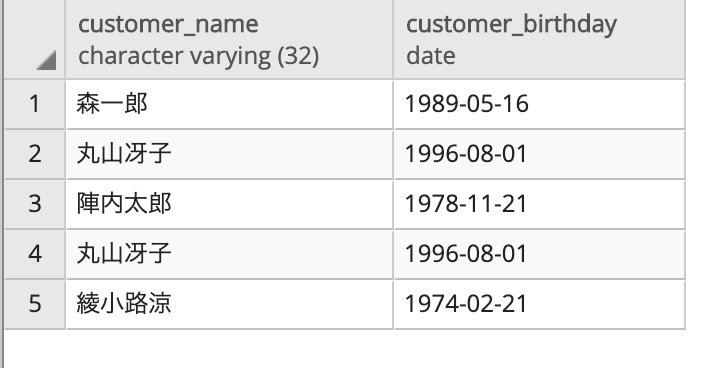Select row number 5 header
This screenshot has height=368, width=728.
click(x=35, y=304)
